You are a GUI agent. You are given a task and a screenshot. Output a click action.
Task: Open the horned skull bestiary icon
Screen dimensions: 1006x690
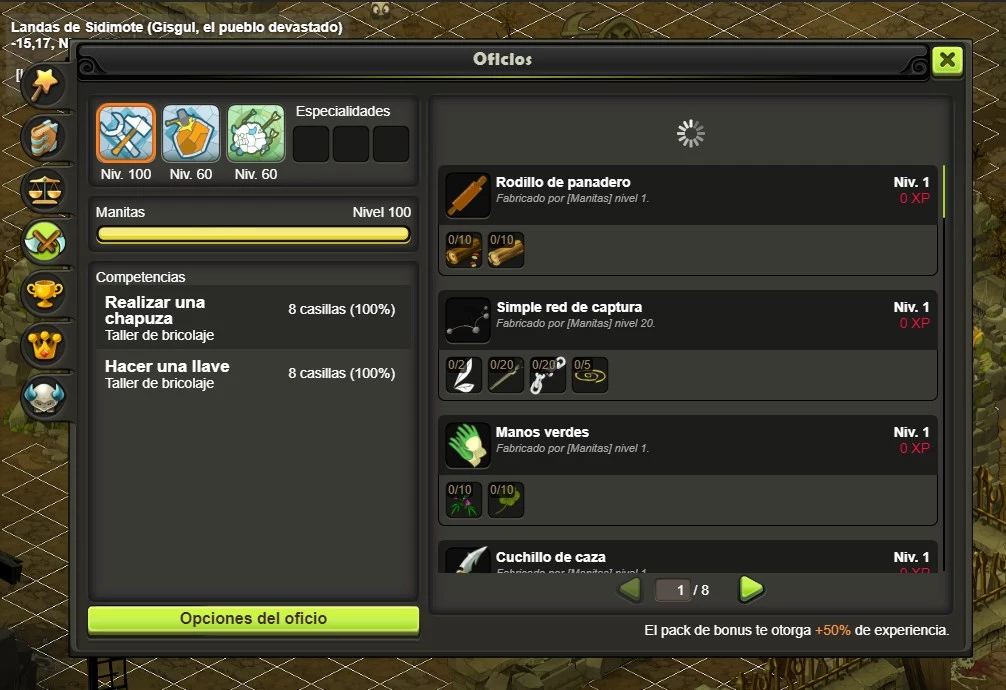pos(44,398)
